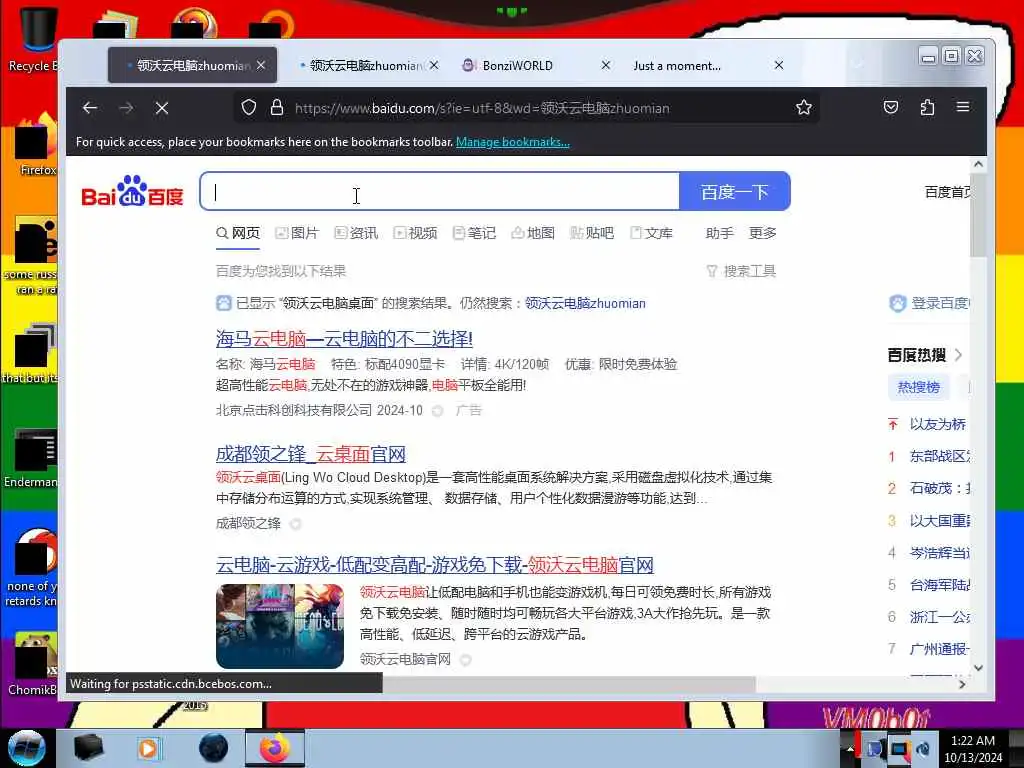Open hot search item 以友为桥
Image resolution: width=1024 pixels, height=768 pixels.
(x=938, y=424)
